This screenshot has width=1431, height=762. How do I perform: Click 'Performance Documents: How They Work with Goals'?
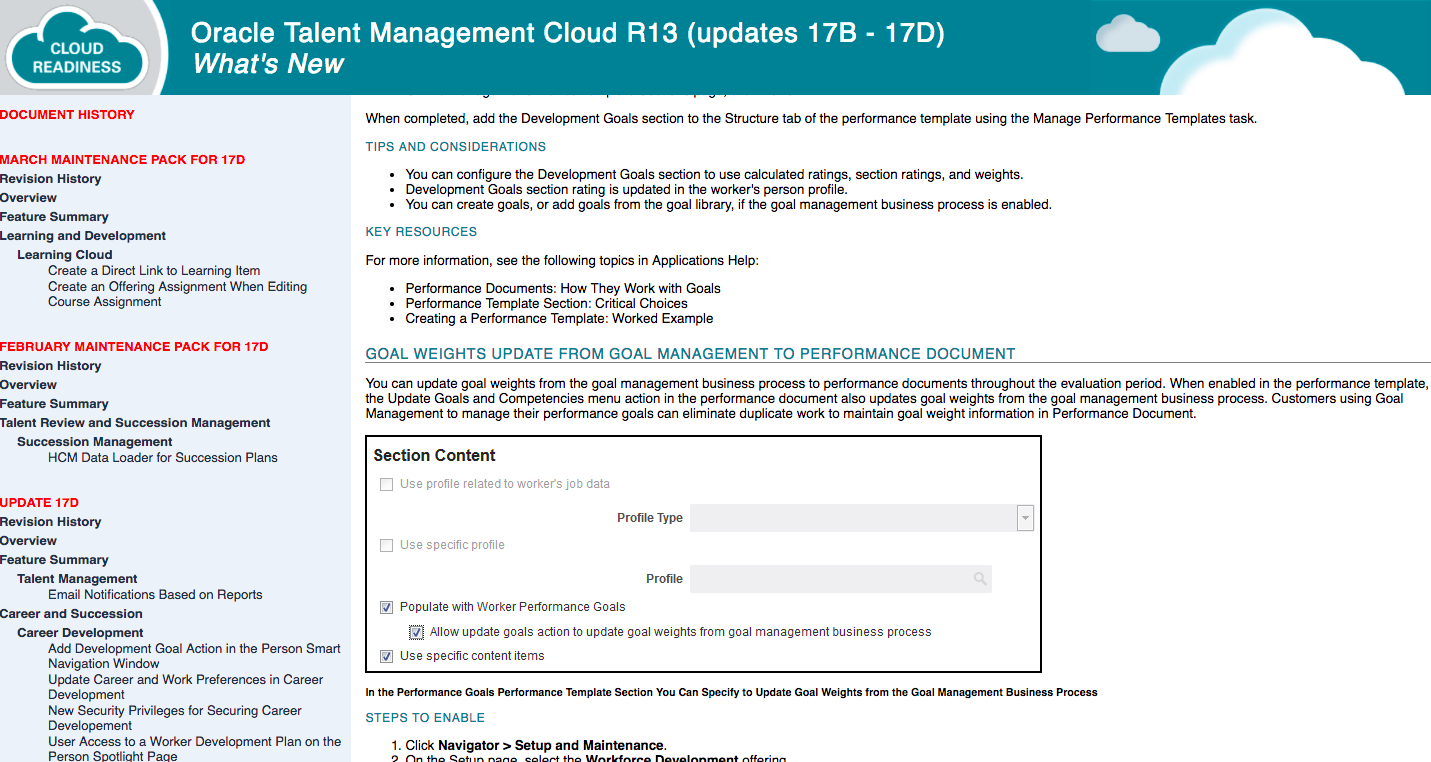click(x=563, y=289)
